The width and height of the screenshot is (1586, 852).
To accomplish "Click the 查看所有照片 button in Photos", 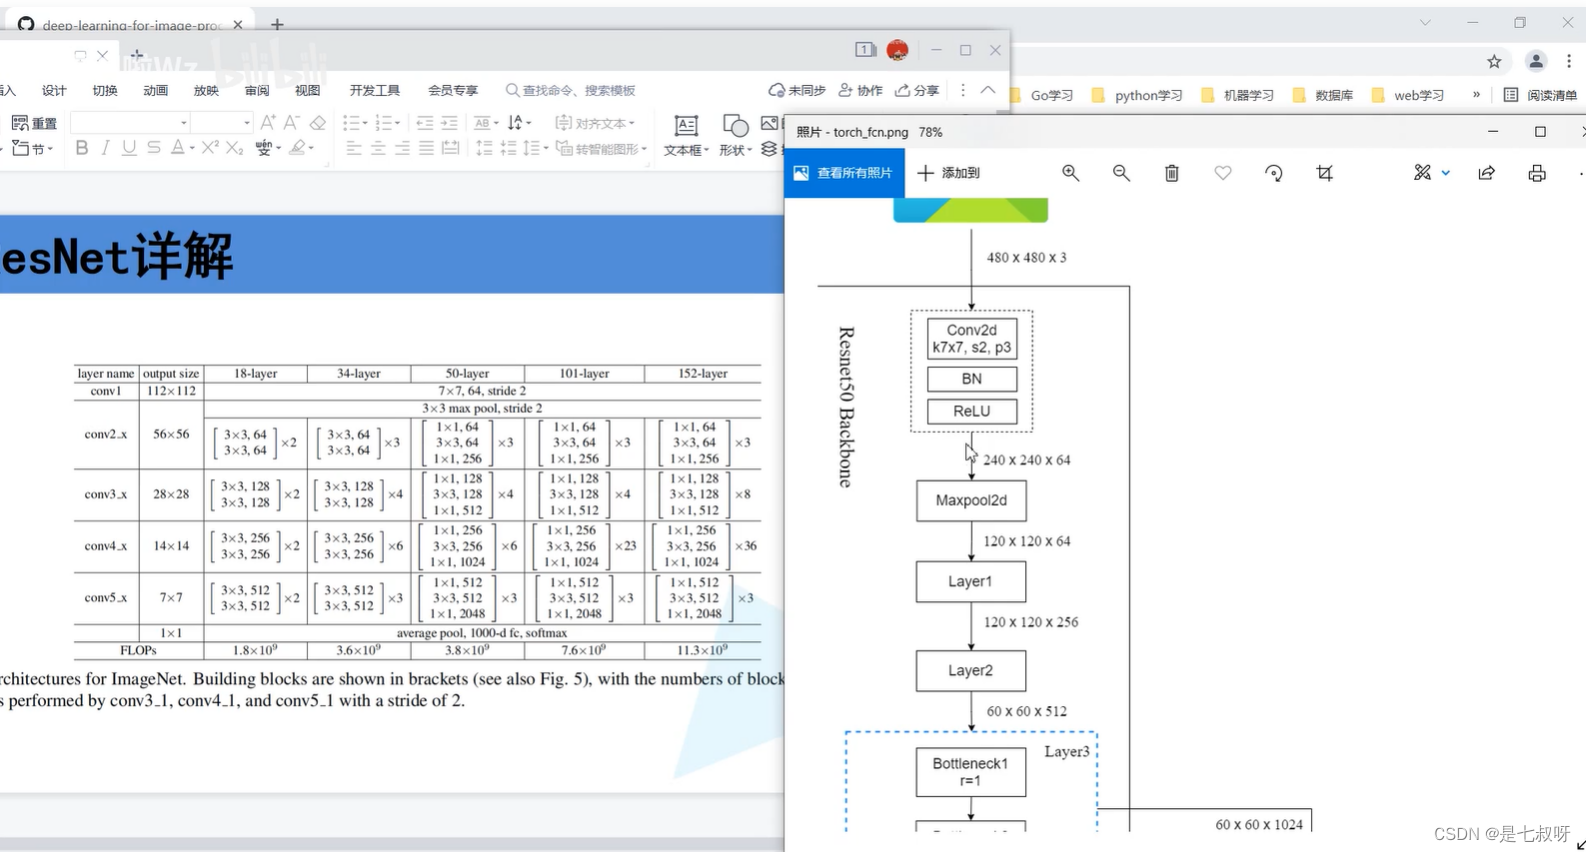I will pos(844,173).
